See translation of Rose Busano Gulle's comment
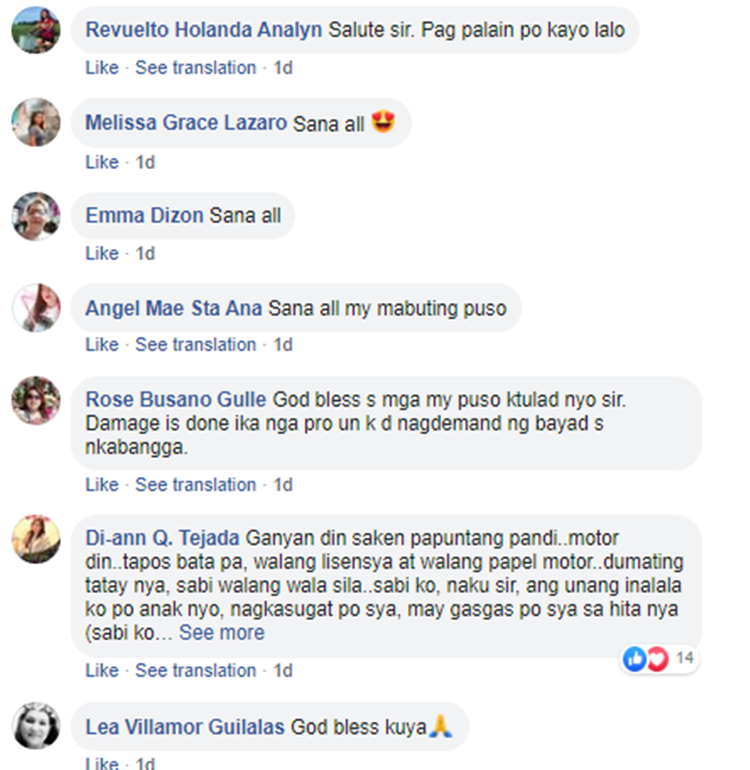Screen dimensions: 750x770 pos(195,484)
